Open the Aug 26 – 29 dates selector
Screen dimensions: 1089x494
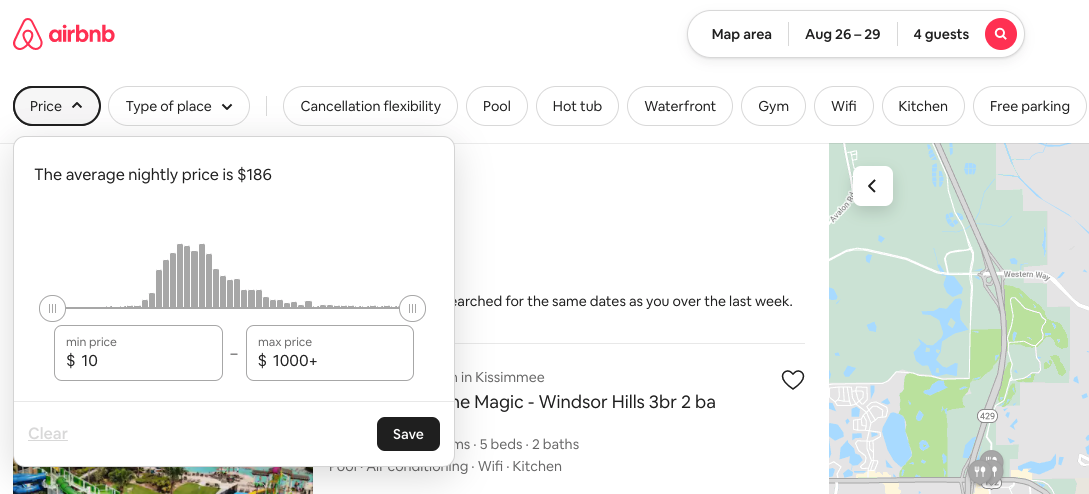pos(842,35)
